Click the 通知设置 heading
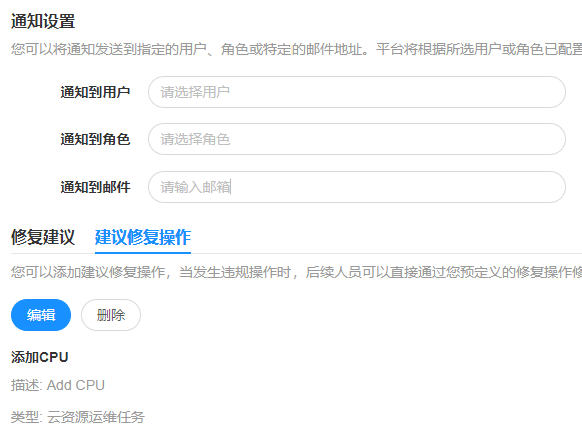 point(43,21)
